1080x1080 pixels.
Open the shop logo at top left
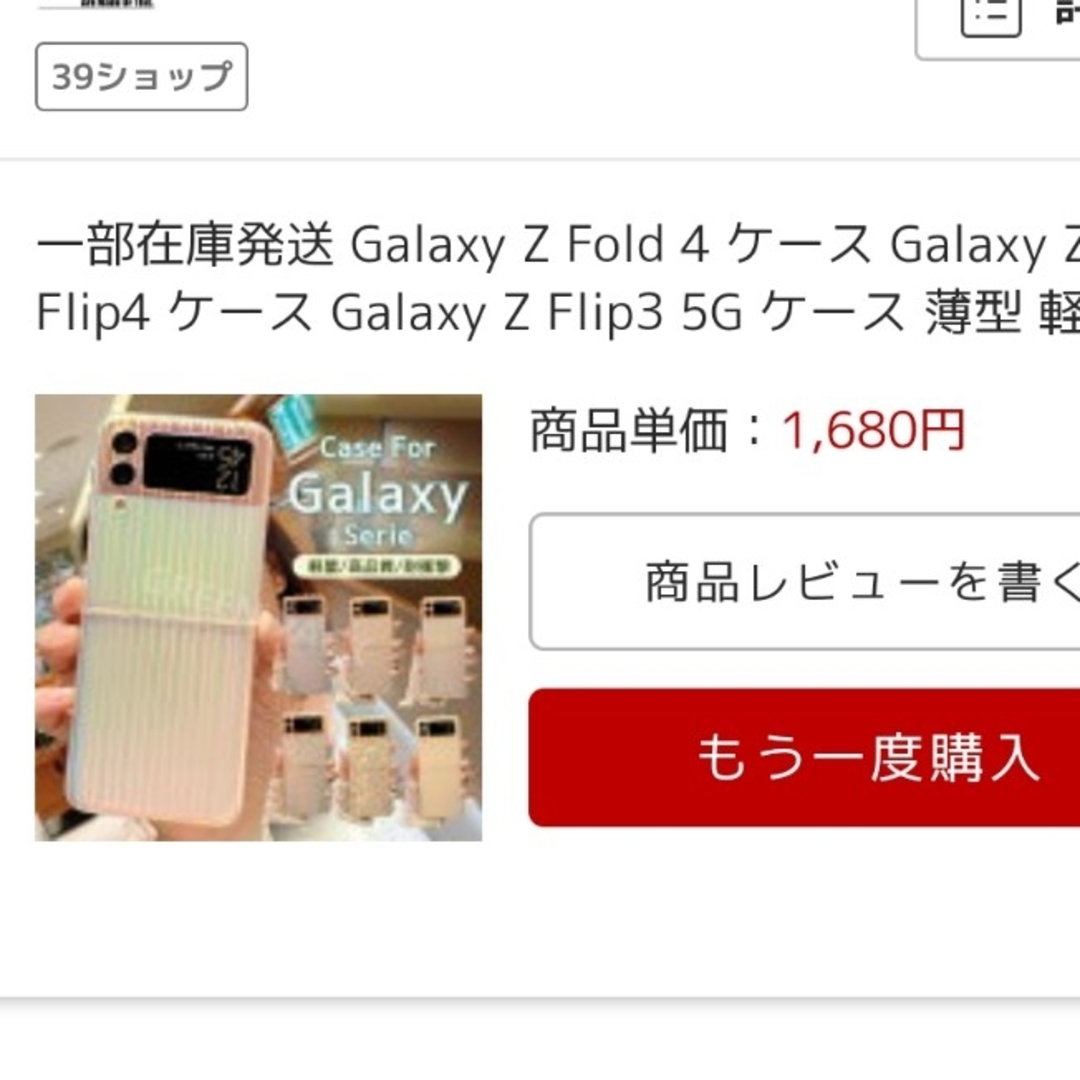pos(97,4)
